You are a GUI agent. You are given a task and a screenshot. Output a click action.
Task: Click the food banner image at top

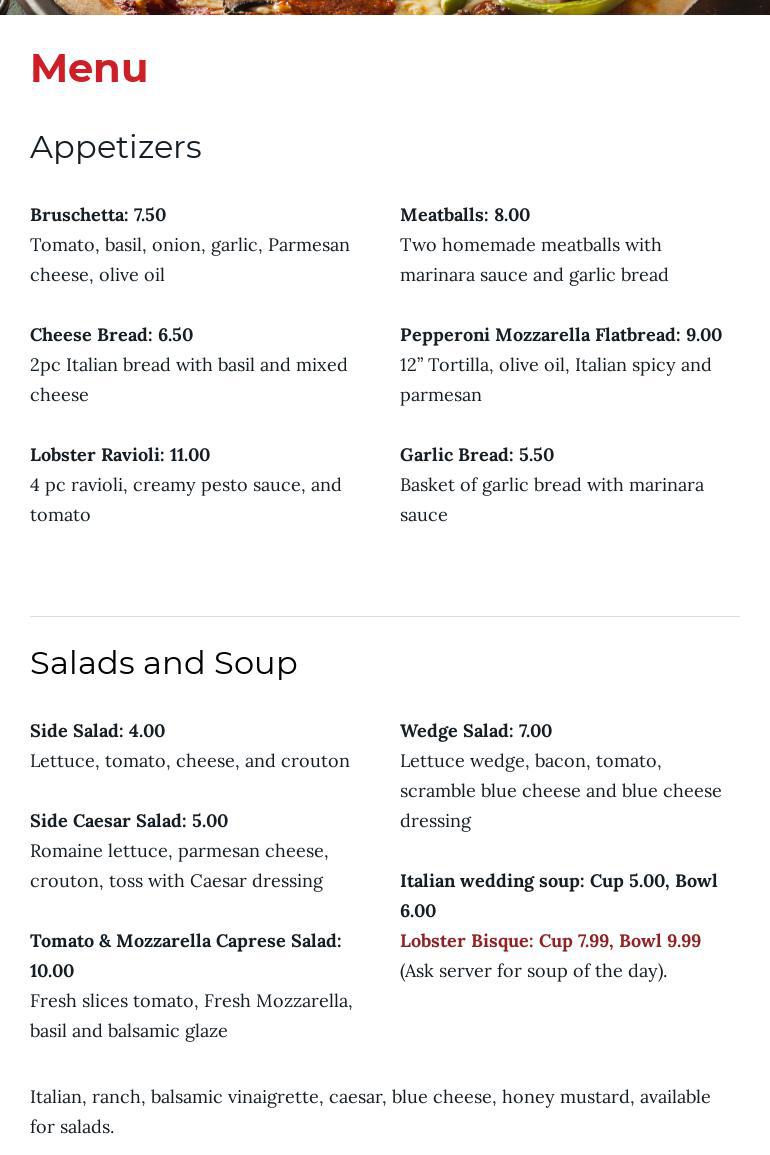click(385, 6)
